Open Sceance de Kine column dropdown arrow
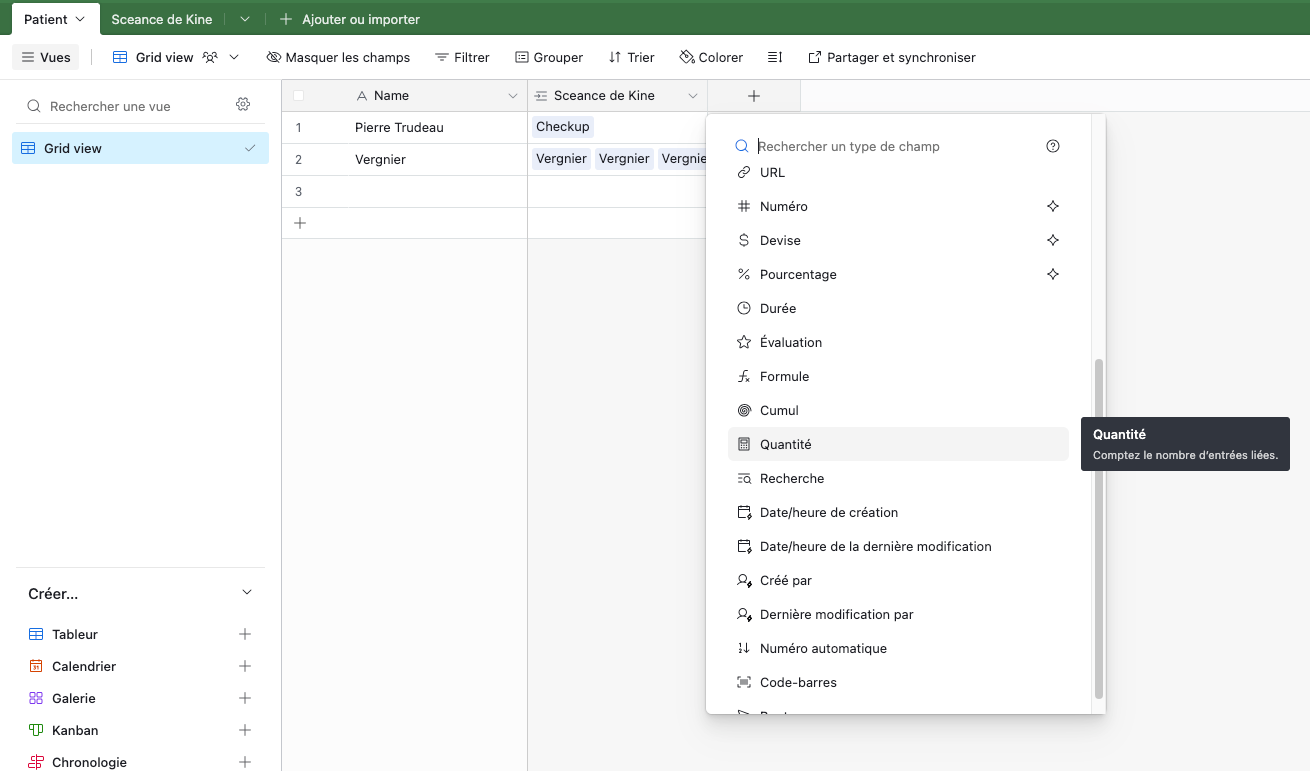The image size is (1310, 771). click(692, 96)
